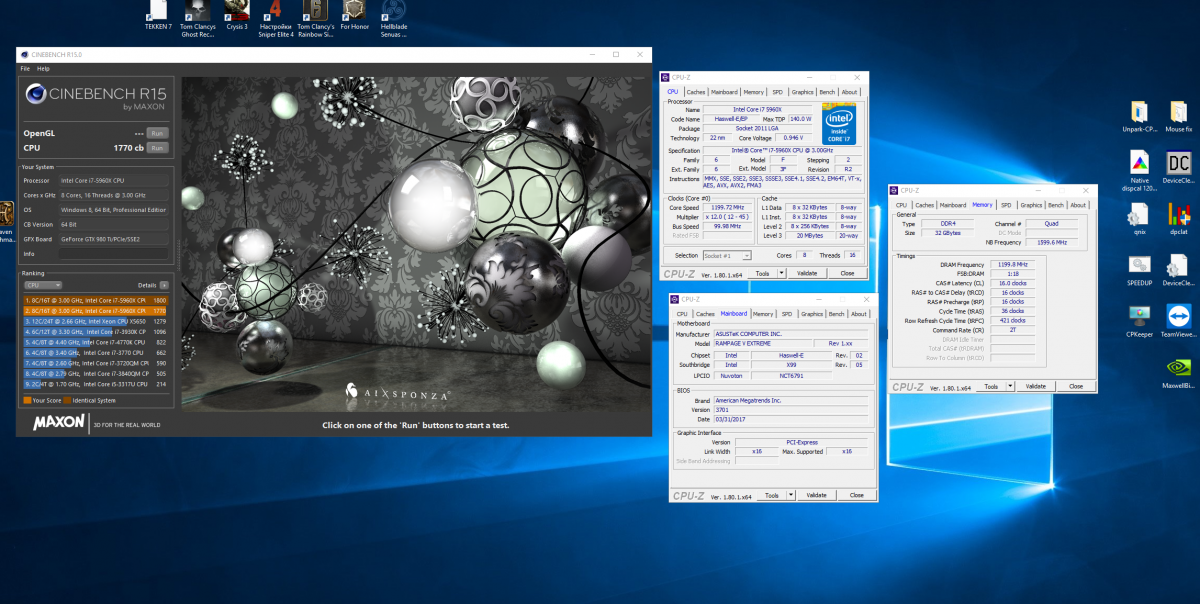Screen dimensions: 1200x604
Task: Click Validate in the CPU tab CPU-Z window
Action: (x=807, y=273)
